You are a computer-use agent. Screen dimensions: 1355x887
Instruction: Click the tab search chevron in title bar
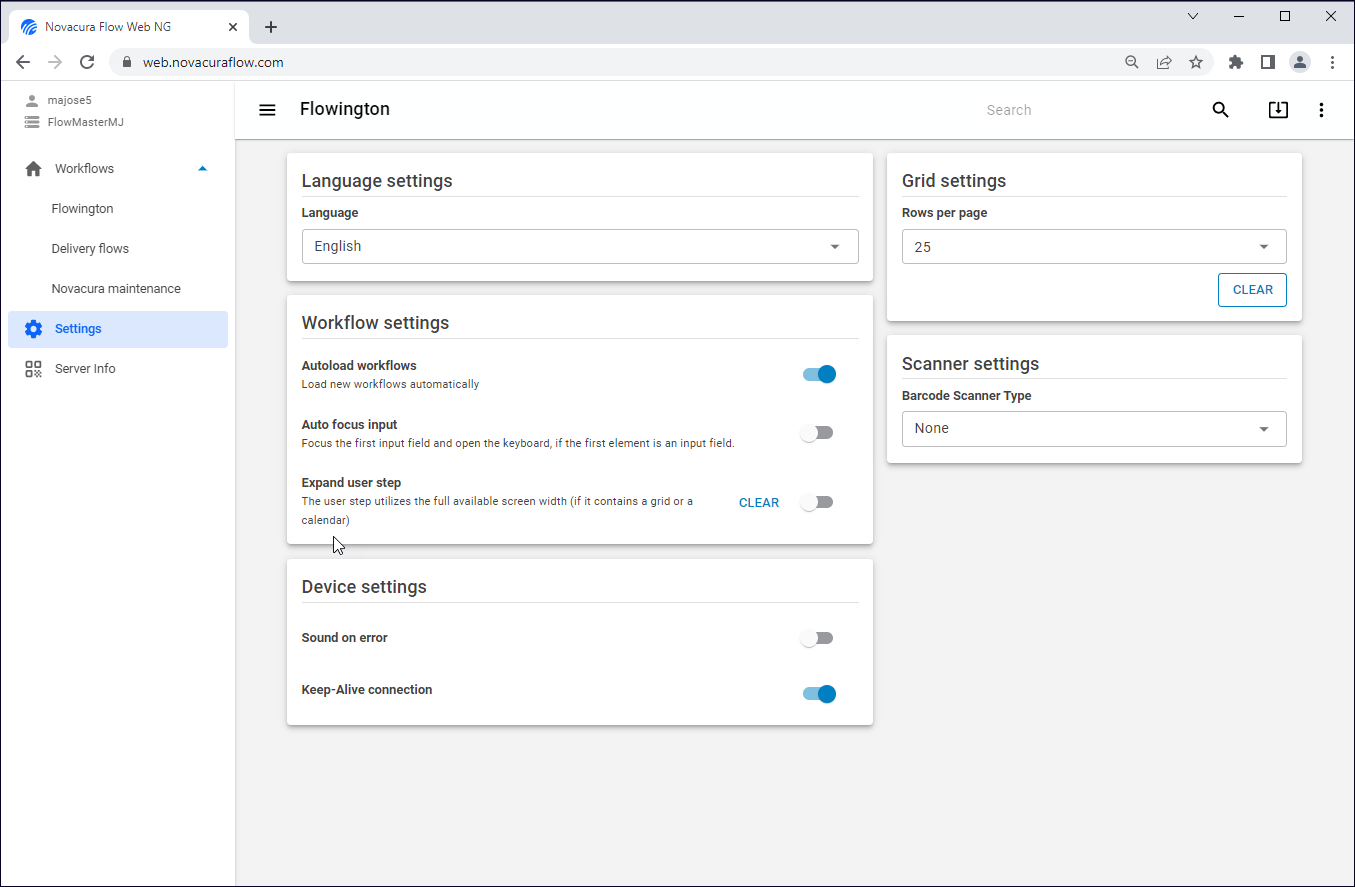[1193, 16]
